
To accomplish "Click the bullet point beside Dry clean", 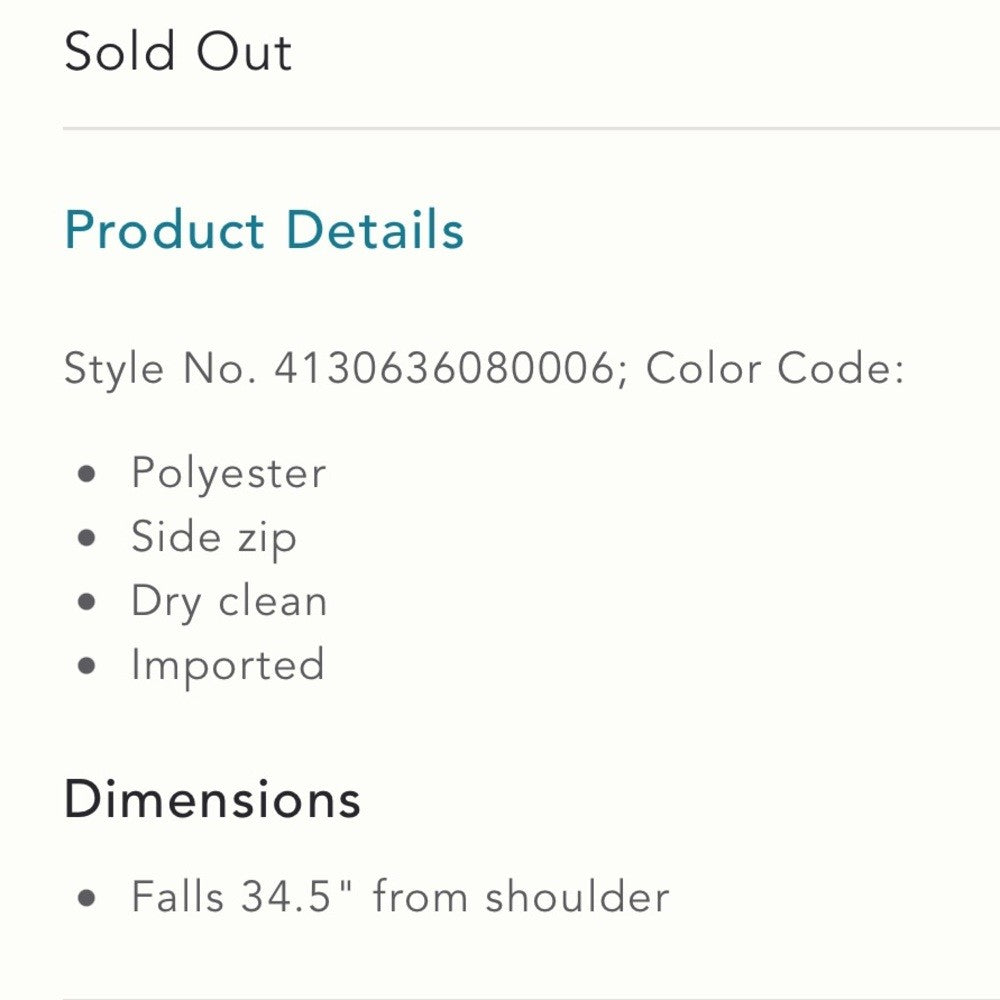I will (88, 602).
